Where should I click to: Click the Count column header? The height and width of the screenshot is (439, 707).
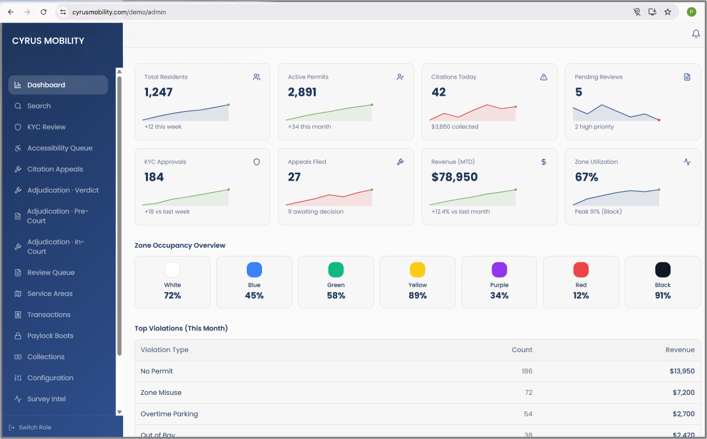(x=522, y=350)
